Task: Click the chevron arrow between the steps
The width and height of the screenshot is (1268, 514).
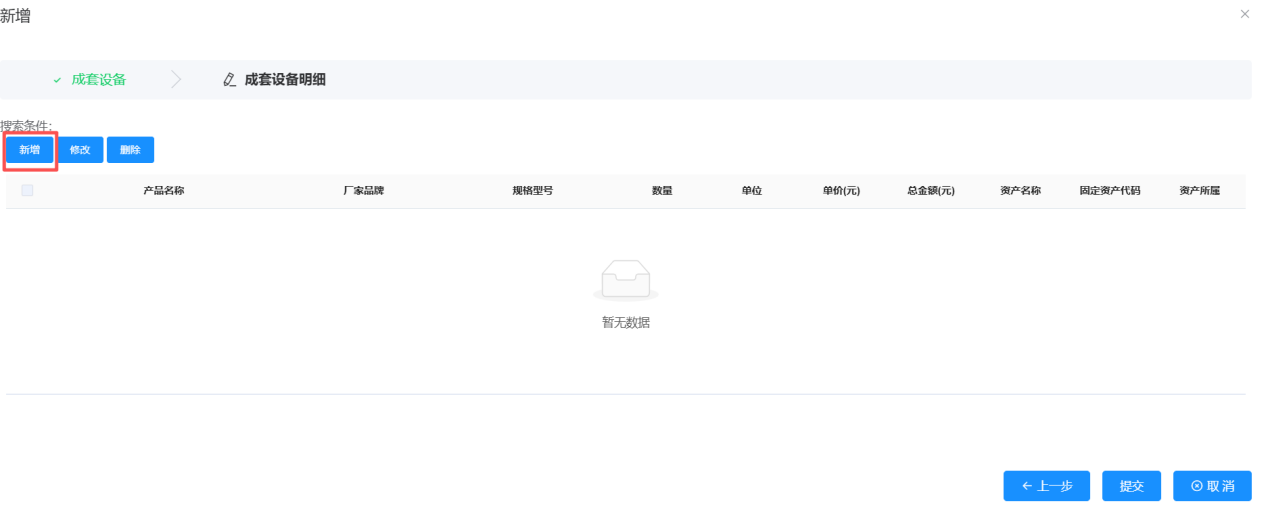Action: click(x=176, y=80)
